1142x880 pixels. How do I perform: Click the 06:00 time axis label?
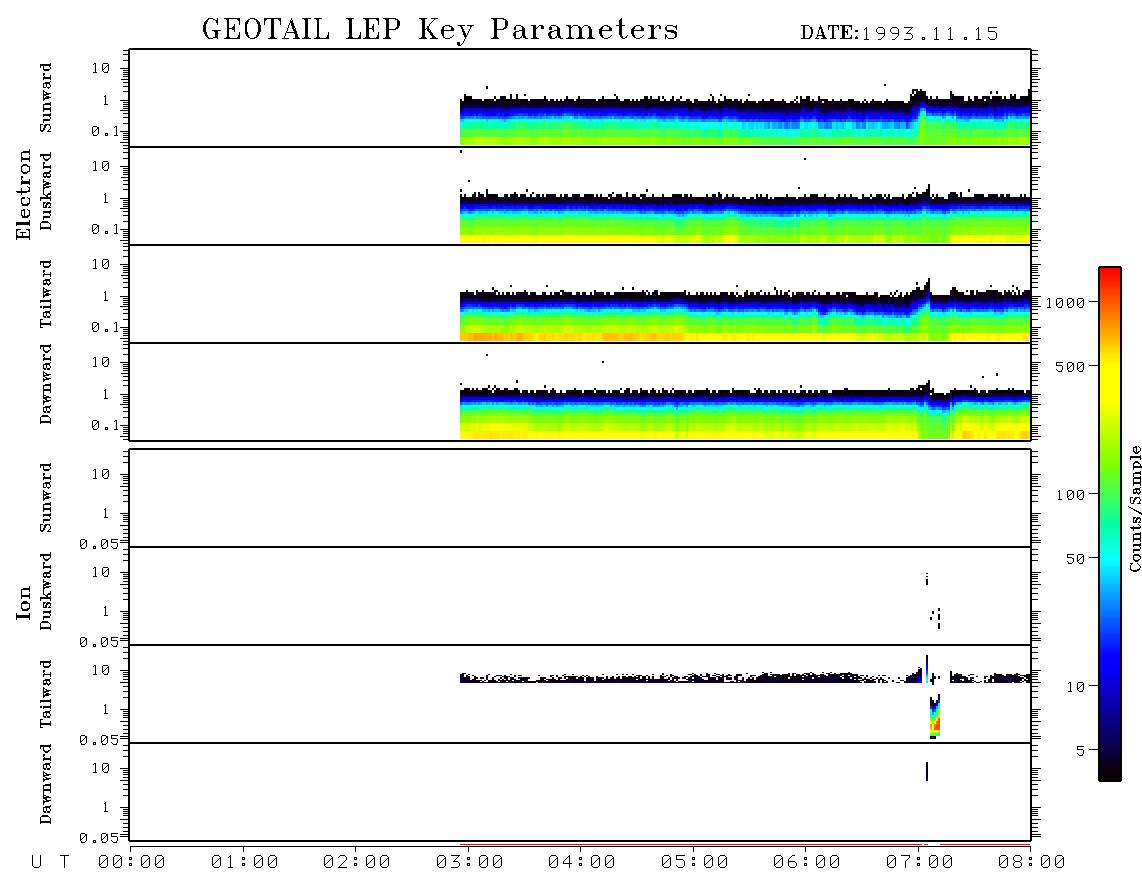(x=807, y=863)
